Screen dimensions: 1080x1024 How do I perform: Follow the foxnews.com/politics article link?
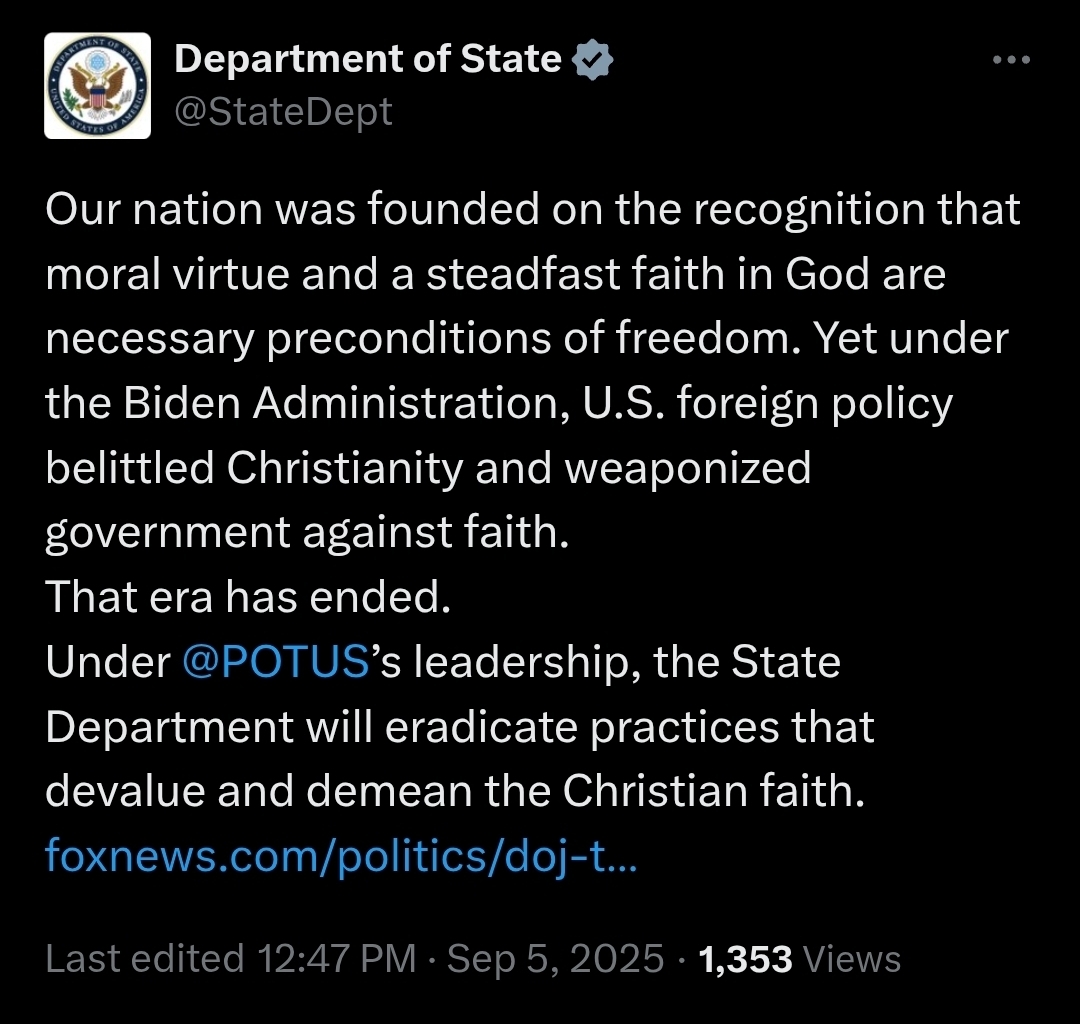341,857
